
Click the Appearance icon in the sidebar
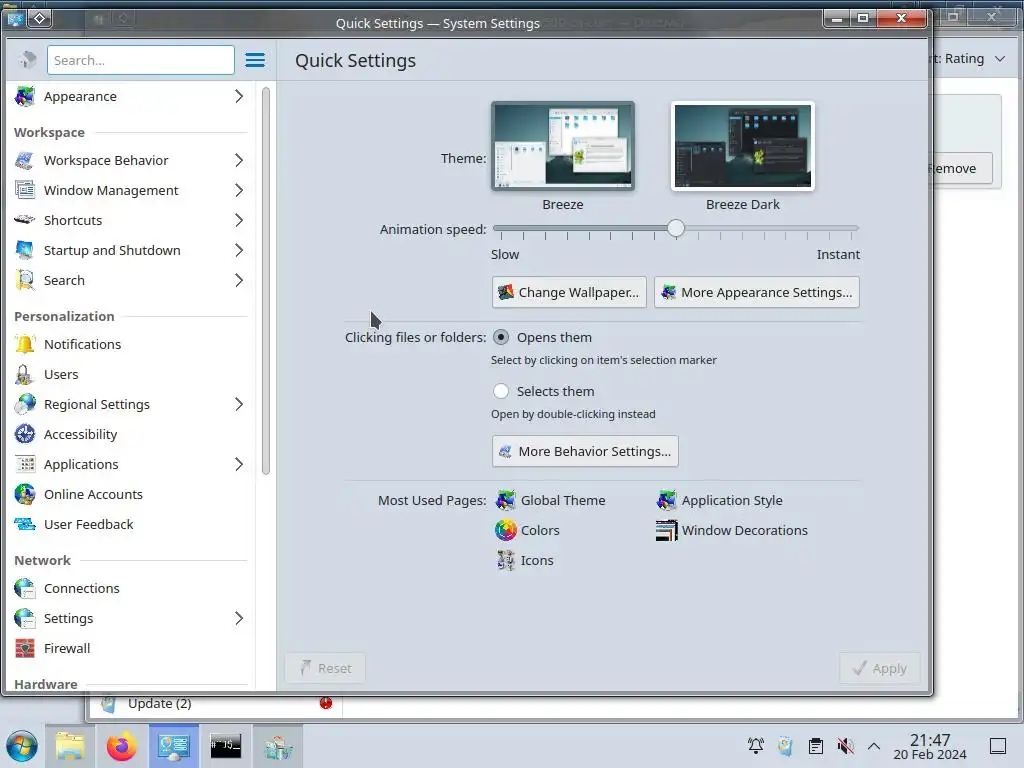[x=25, y=96]
